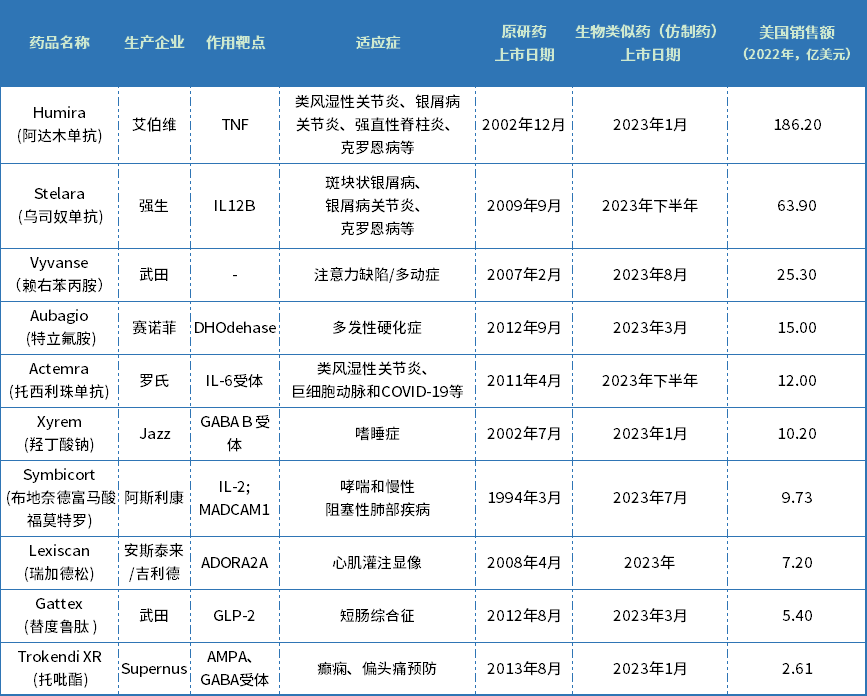Click the 2007年2月 launch date
Viewport: 867px width, 696px height.
click(524, 274)
